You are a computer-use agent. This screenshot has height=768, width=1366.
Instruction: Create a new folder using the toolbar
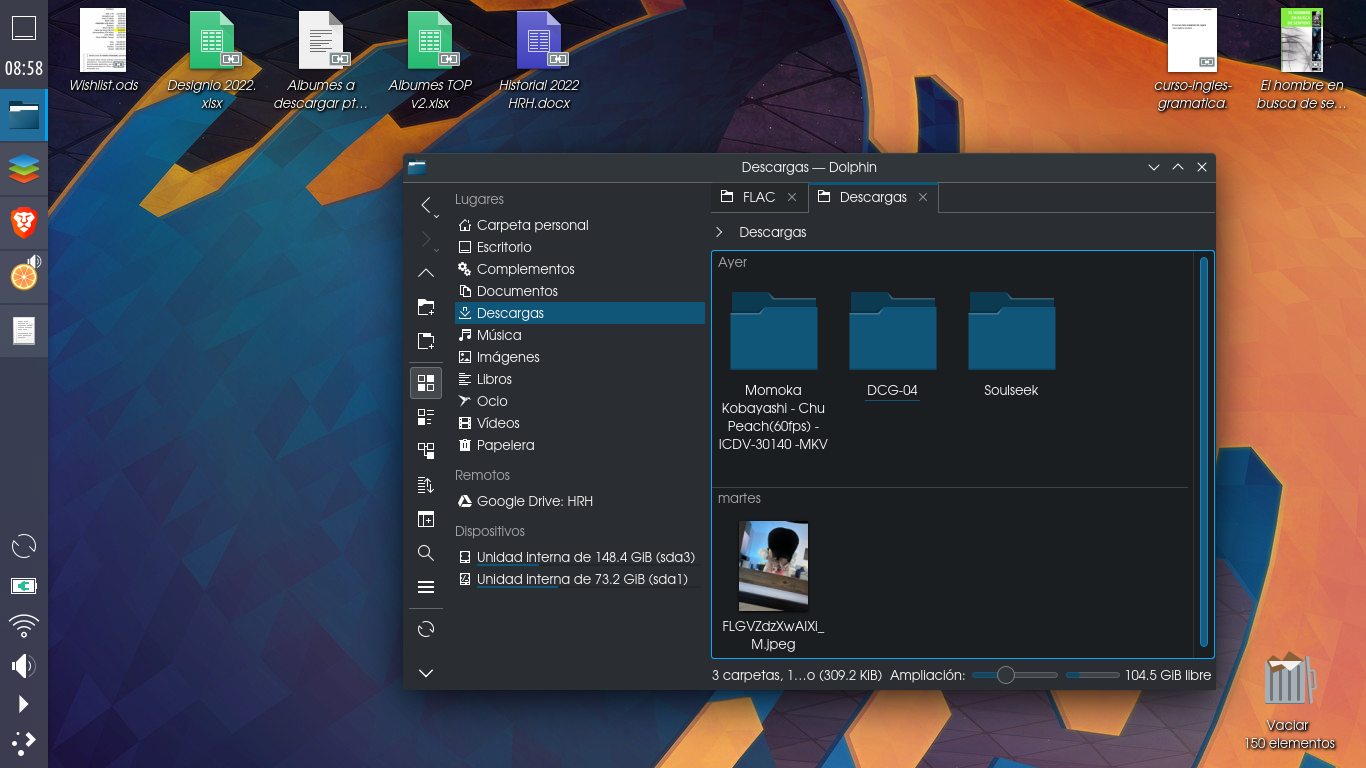click(x=426, y=307)
